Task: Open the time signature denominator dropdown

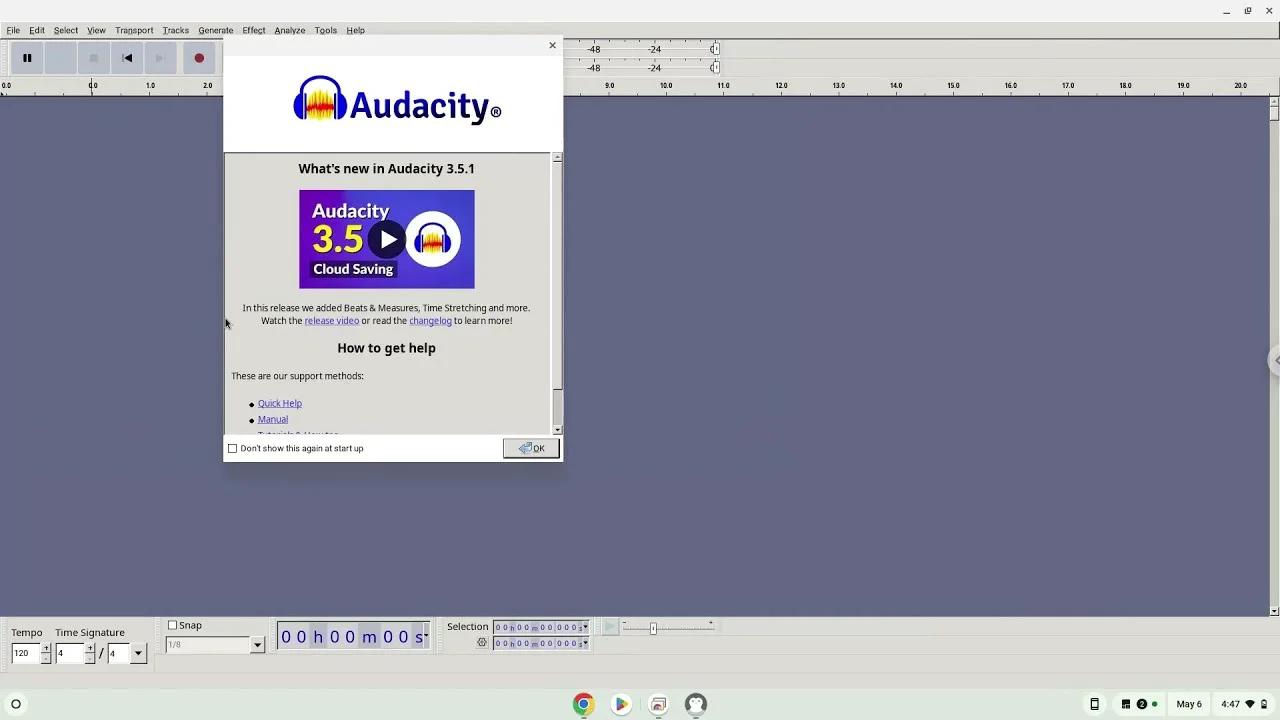Action: pos(137,653)
